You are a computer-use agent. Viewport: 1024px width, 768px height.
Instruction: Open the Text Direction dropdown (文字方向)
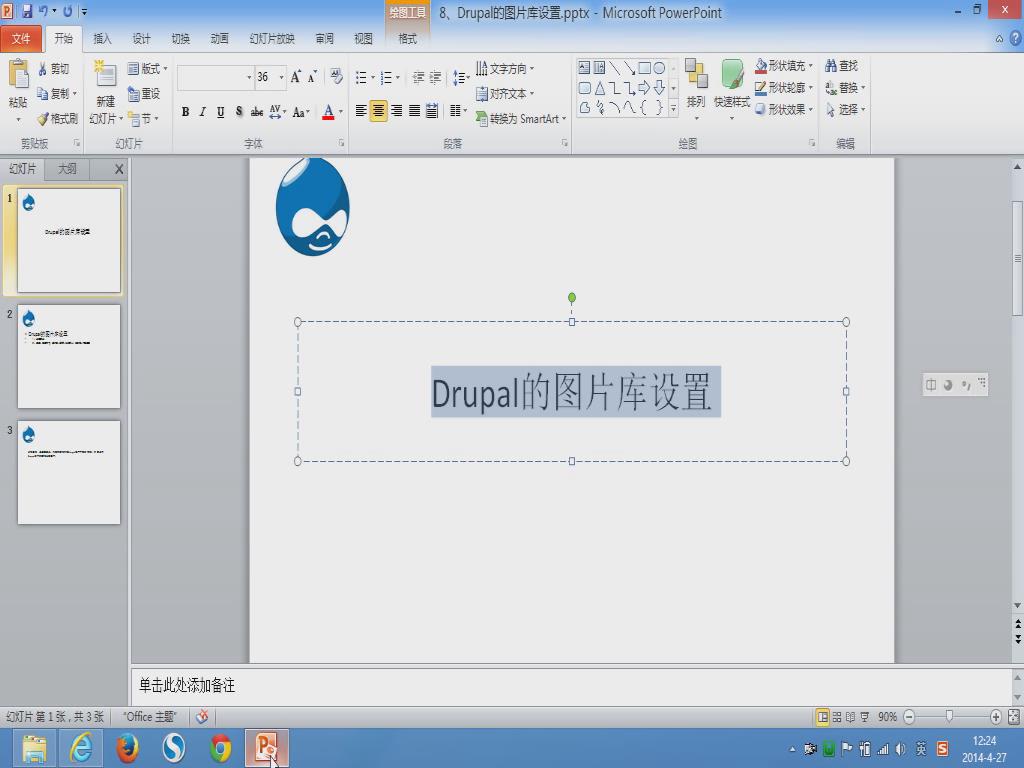coord(505,69)
